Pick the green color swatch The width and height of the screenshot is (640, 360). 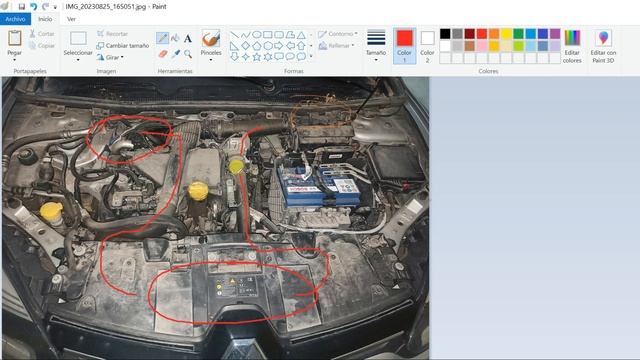pyautogui.click(x=518, y=34)
